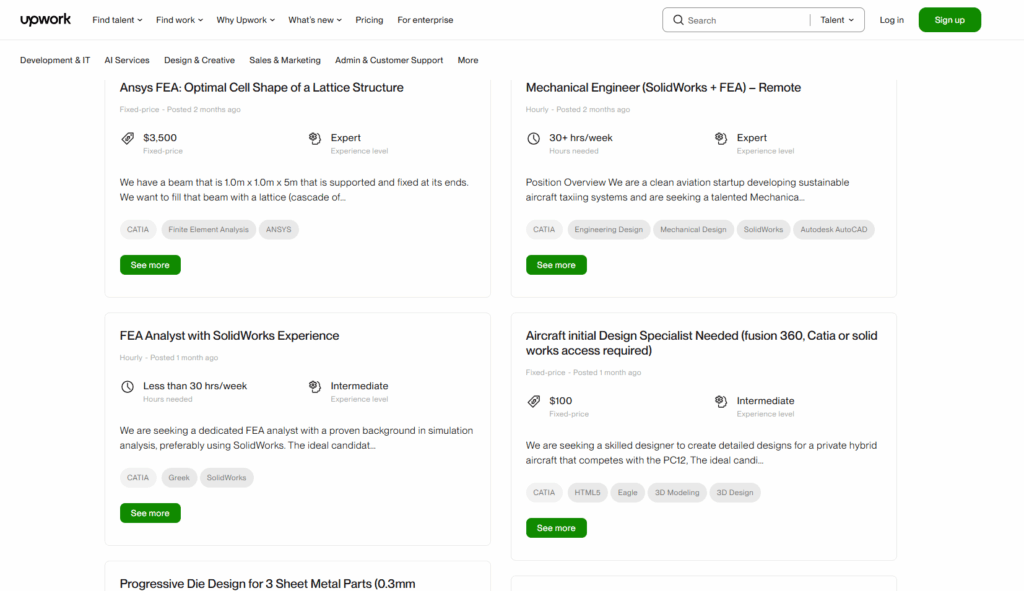This screenshot has height=591, width=1024.
Task: Select the ANSYS skill tag
Action: (278, 229)
